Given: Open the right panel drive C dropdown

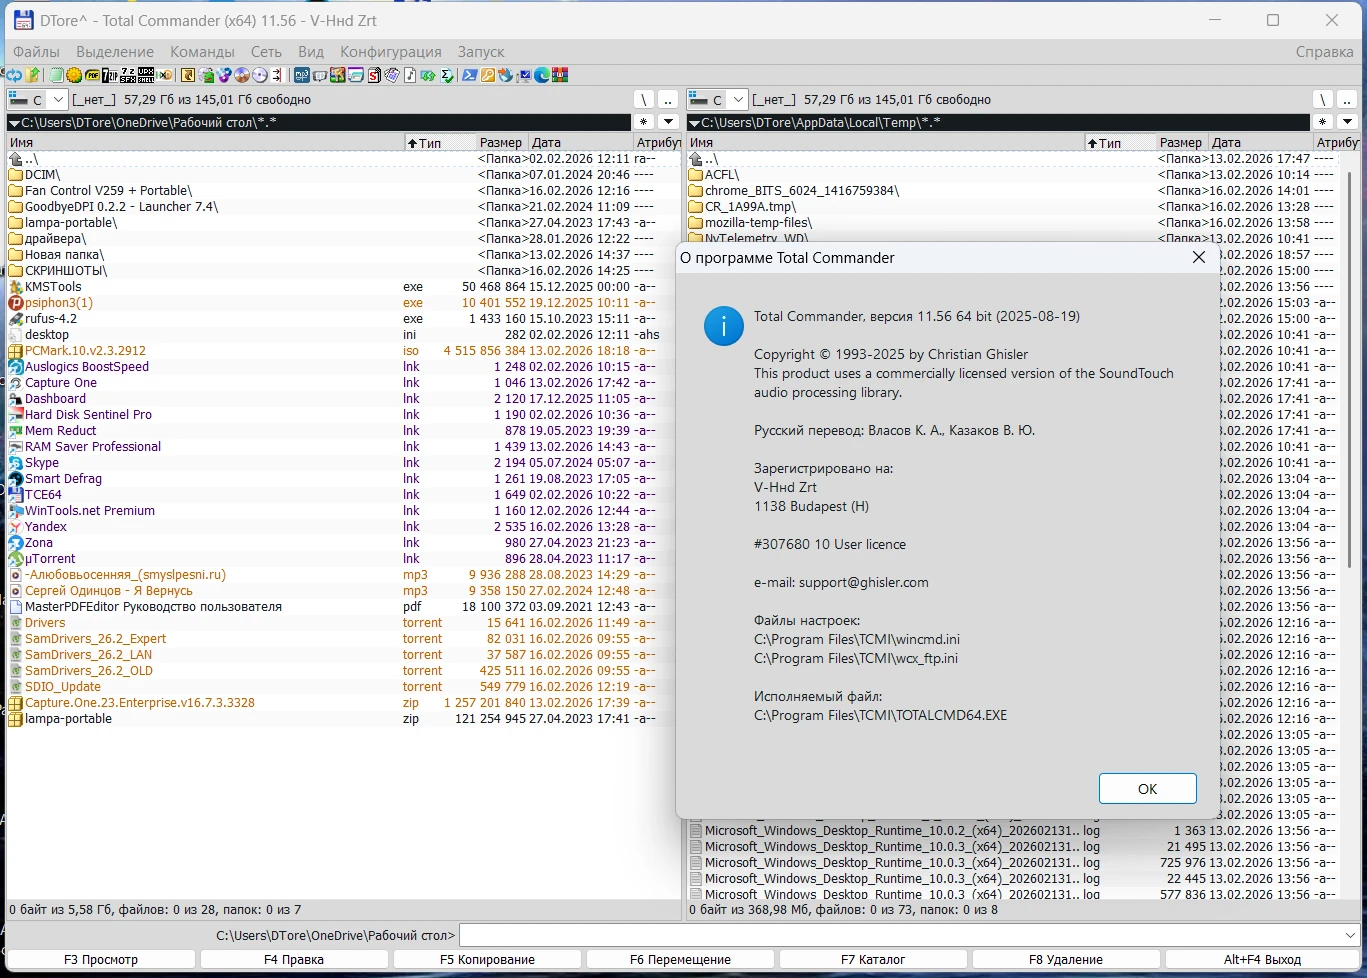Looking at the screenshot, I should coord(737,99).
